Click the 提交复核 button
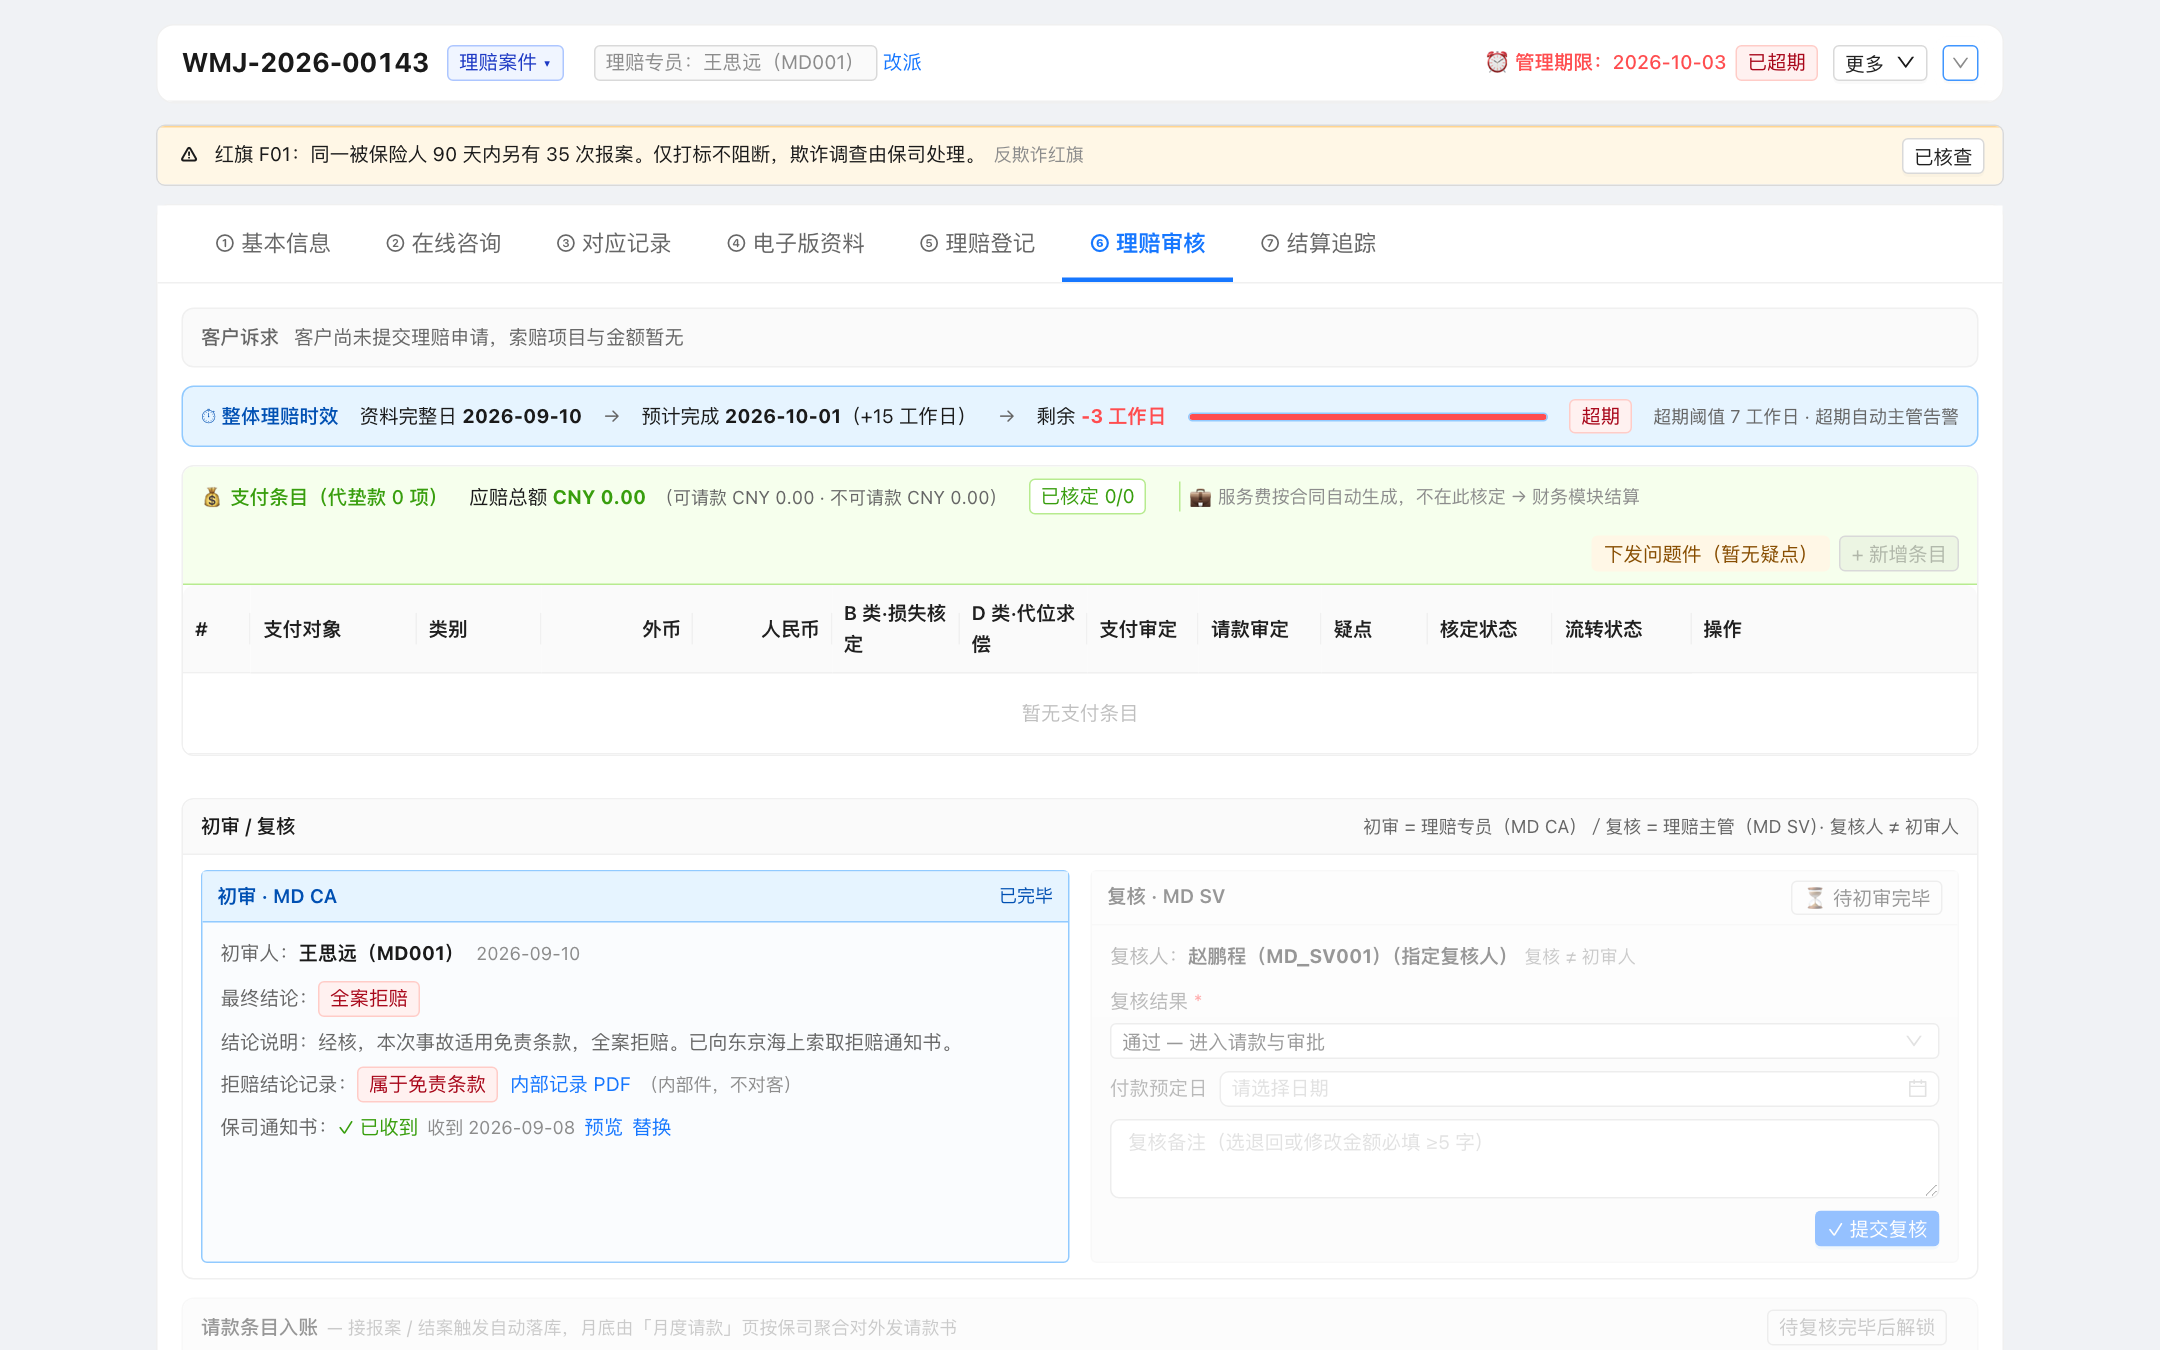Viewport: 2160px width, 1350px height. tap(1877, 1229)
